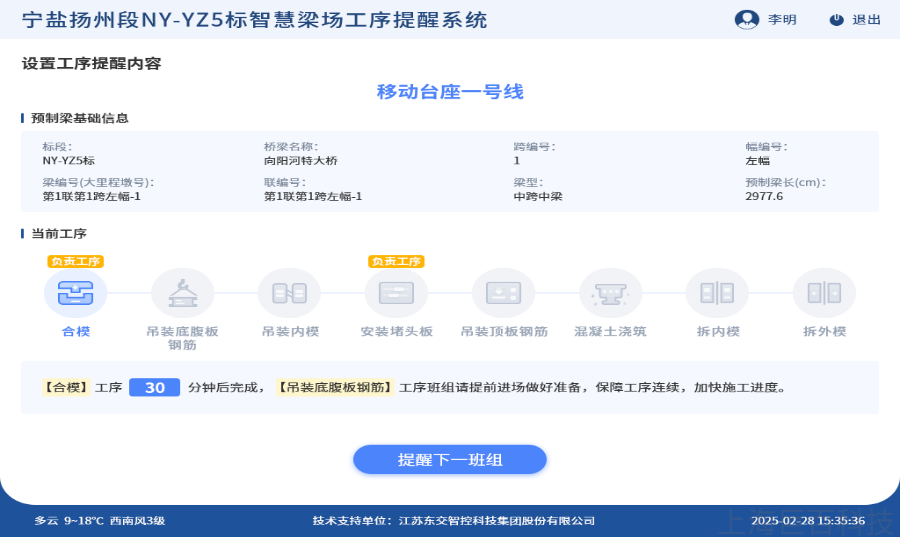Click the 30 minutes input field
This screenshot has width=900, height=538.
(154, 388)
